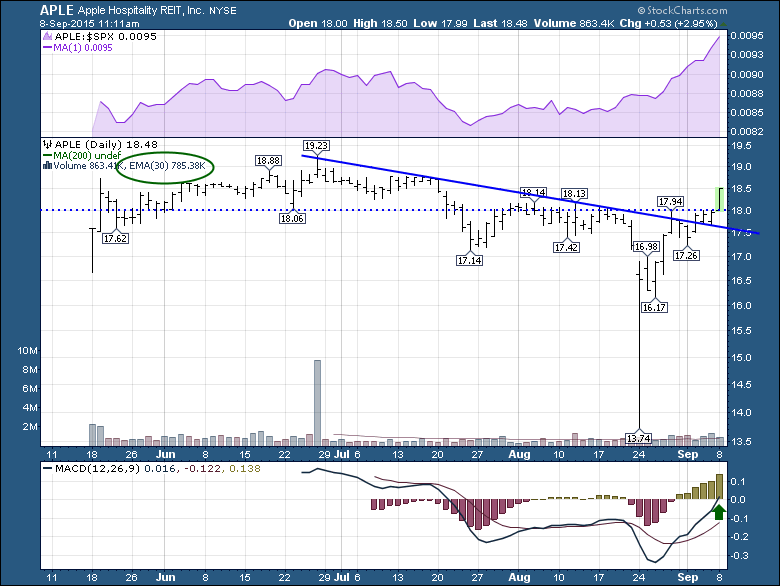The image size is (780, 586).
Task: Click the latest green price bar
Action: (719, 199)
